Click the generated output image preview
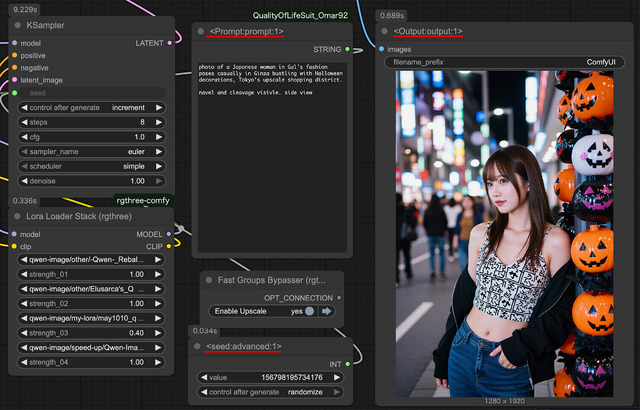This screenshot has width=640, height=410. (507, 232)
